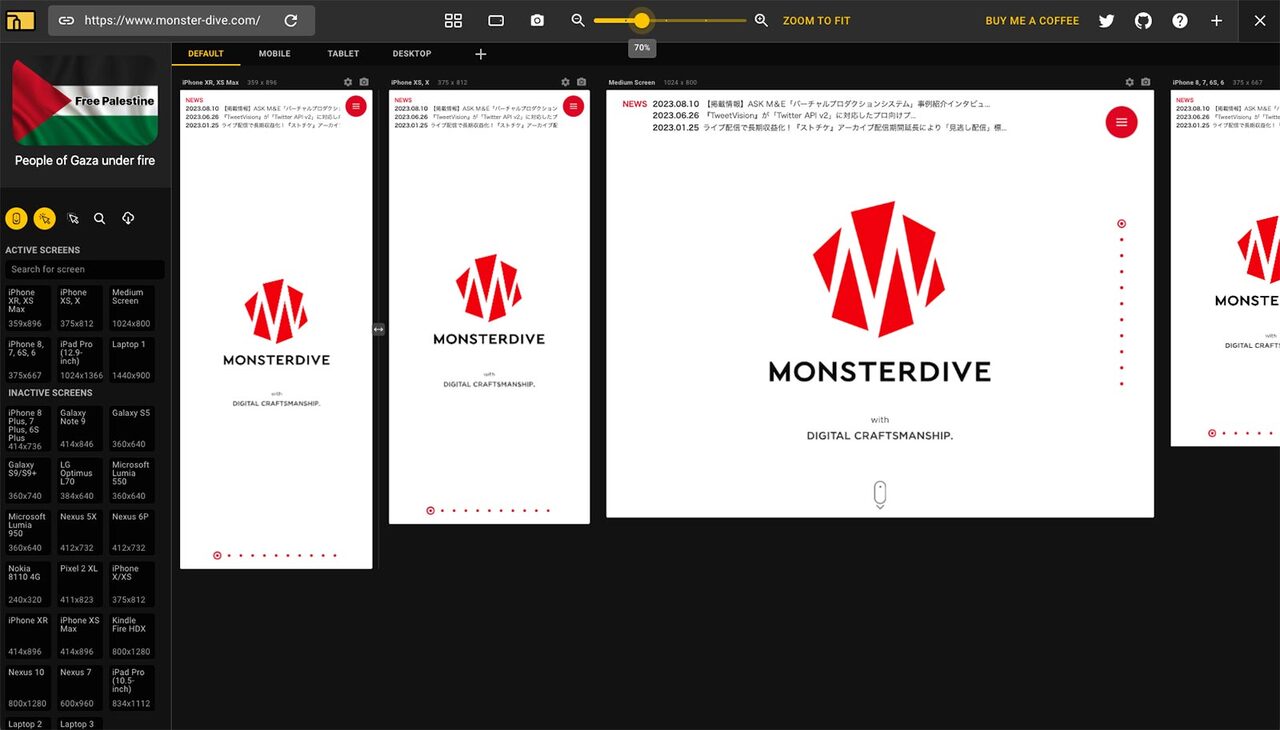The height and width of the screenshot is (730, 1280).
Task: Open the Twitter icon link
Action: point(1106,20)
